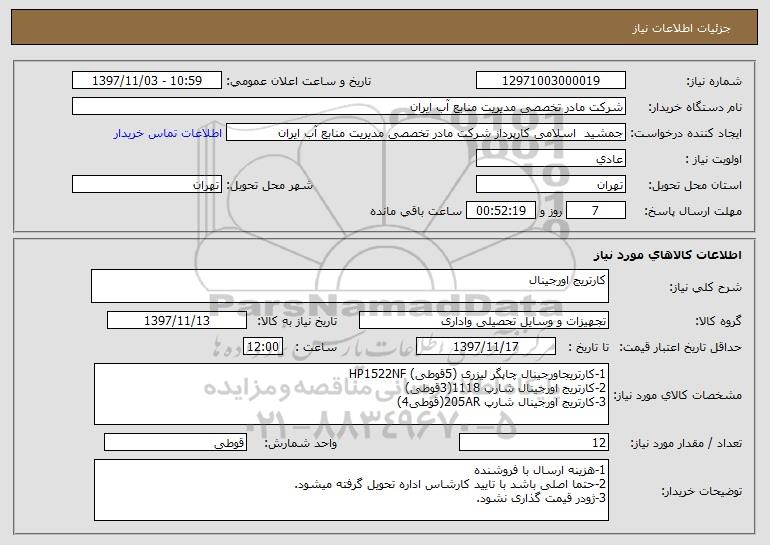This screenshot has width=770, height=545.
Task: Click the note هزینه ارسال با فروشنده
Action: (x=540, y=470)
